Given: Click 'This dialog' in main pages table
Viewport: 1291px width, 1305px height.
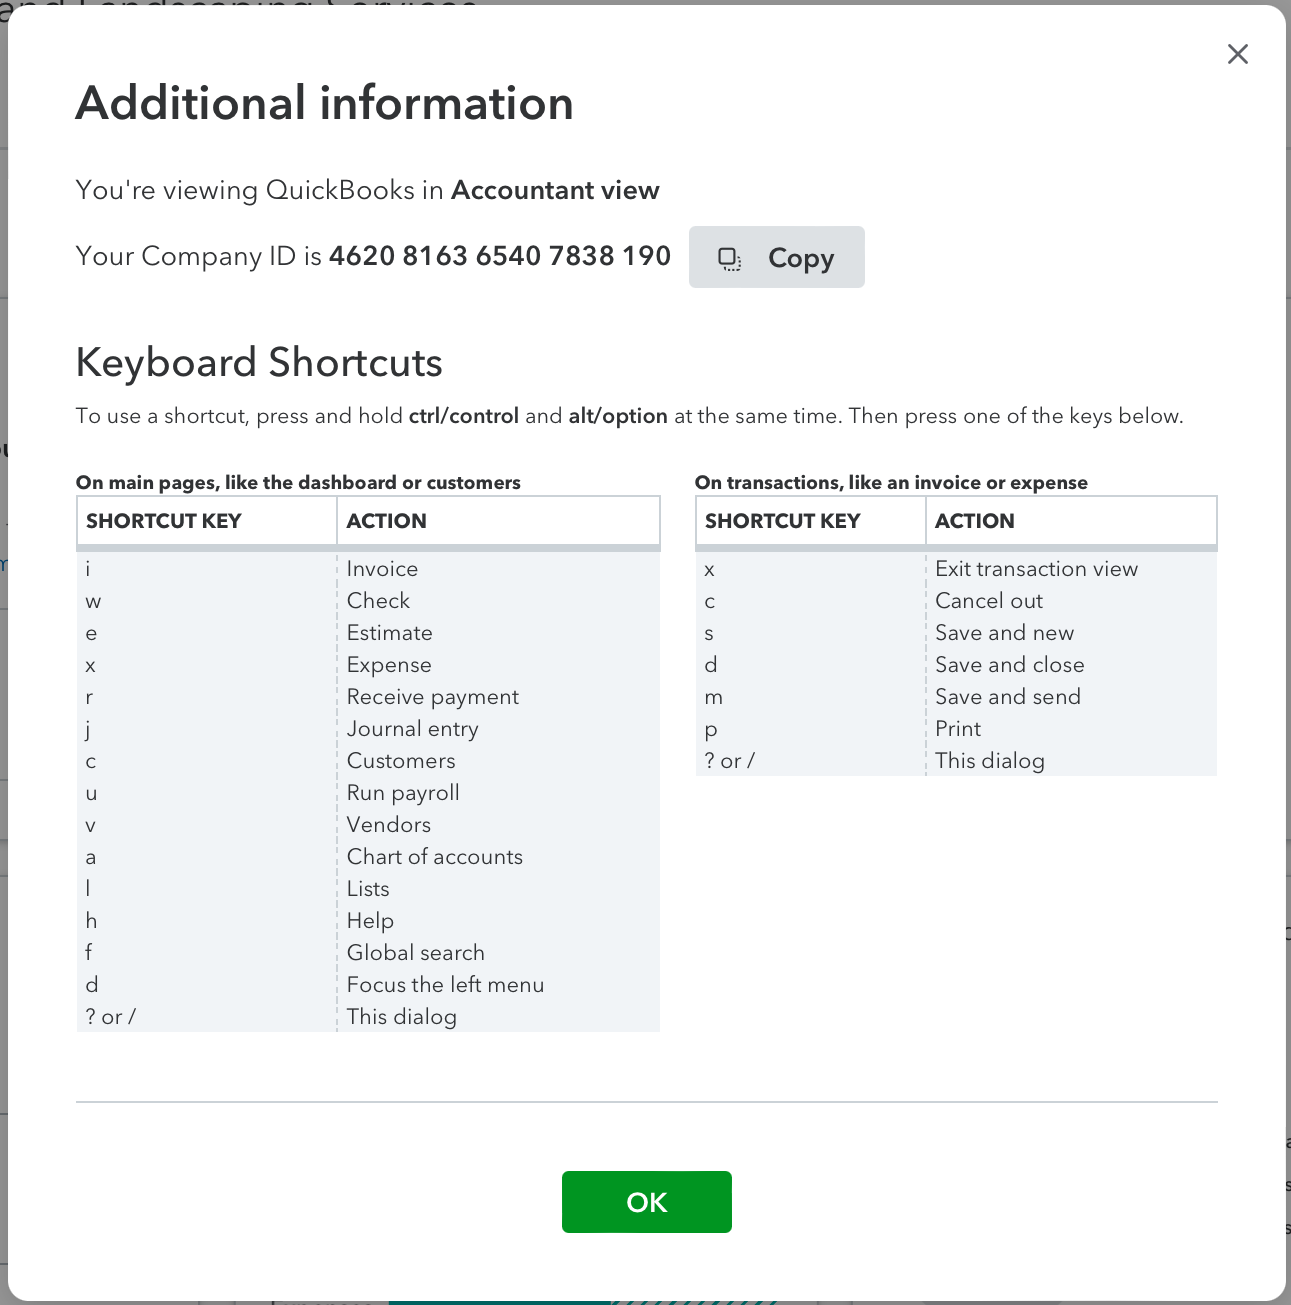Looking at the screenshot, I should click(401, 1017).
